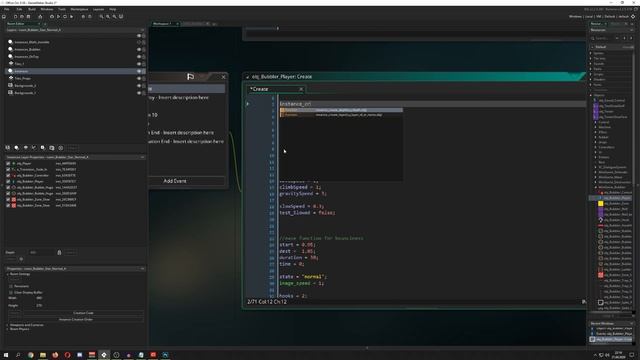This screenshot has height=360, width=640.
Task: Open the Help menu
Action: tap(113, 9)
